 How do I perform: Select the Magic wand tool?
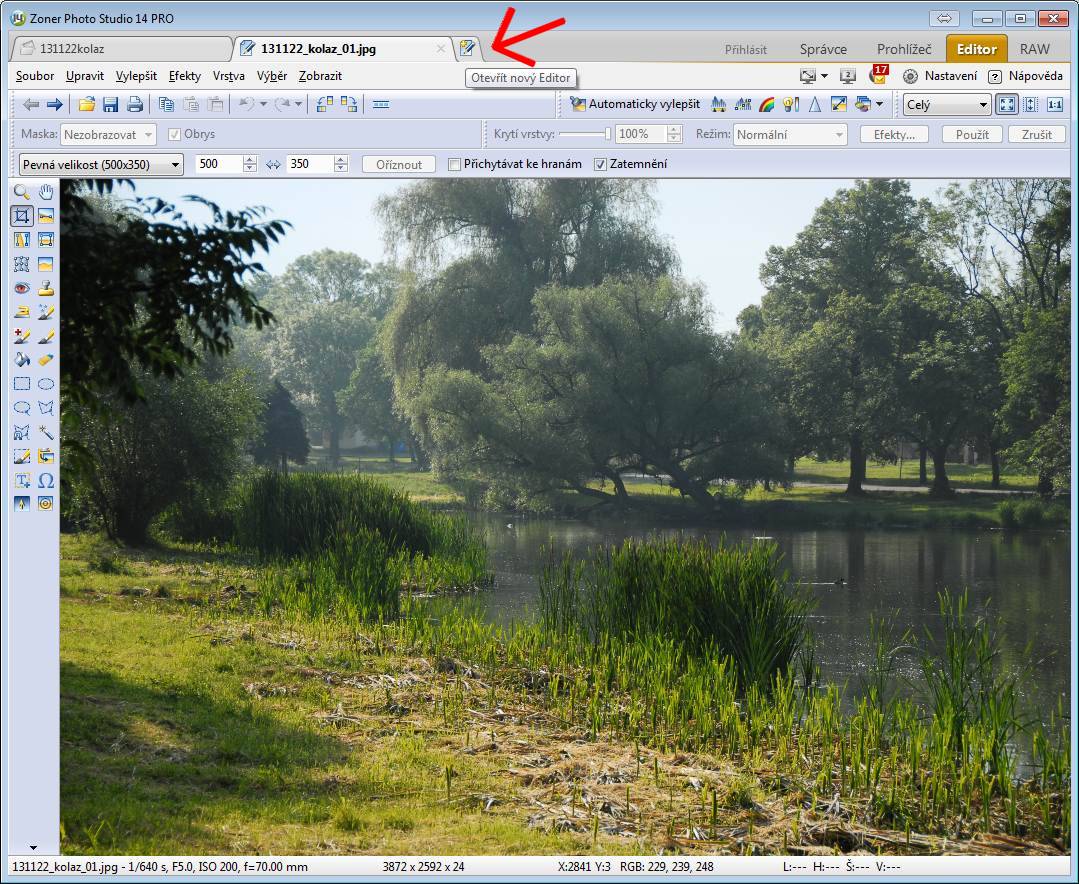(46, 432)
